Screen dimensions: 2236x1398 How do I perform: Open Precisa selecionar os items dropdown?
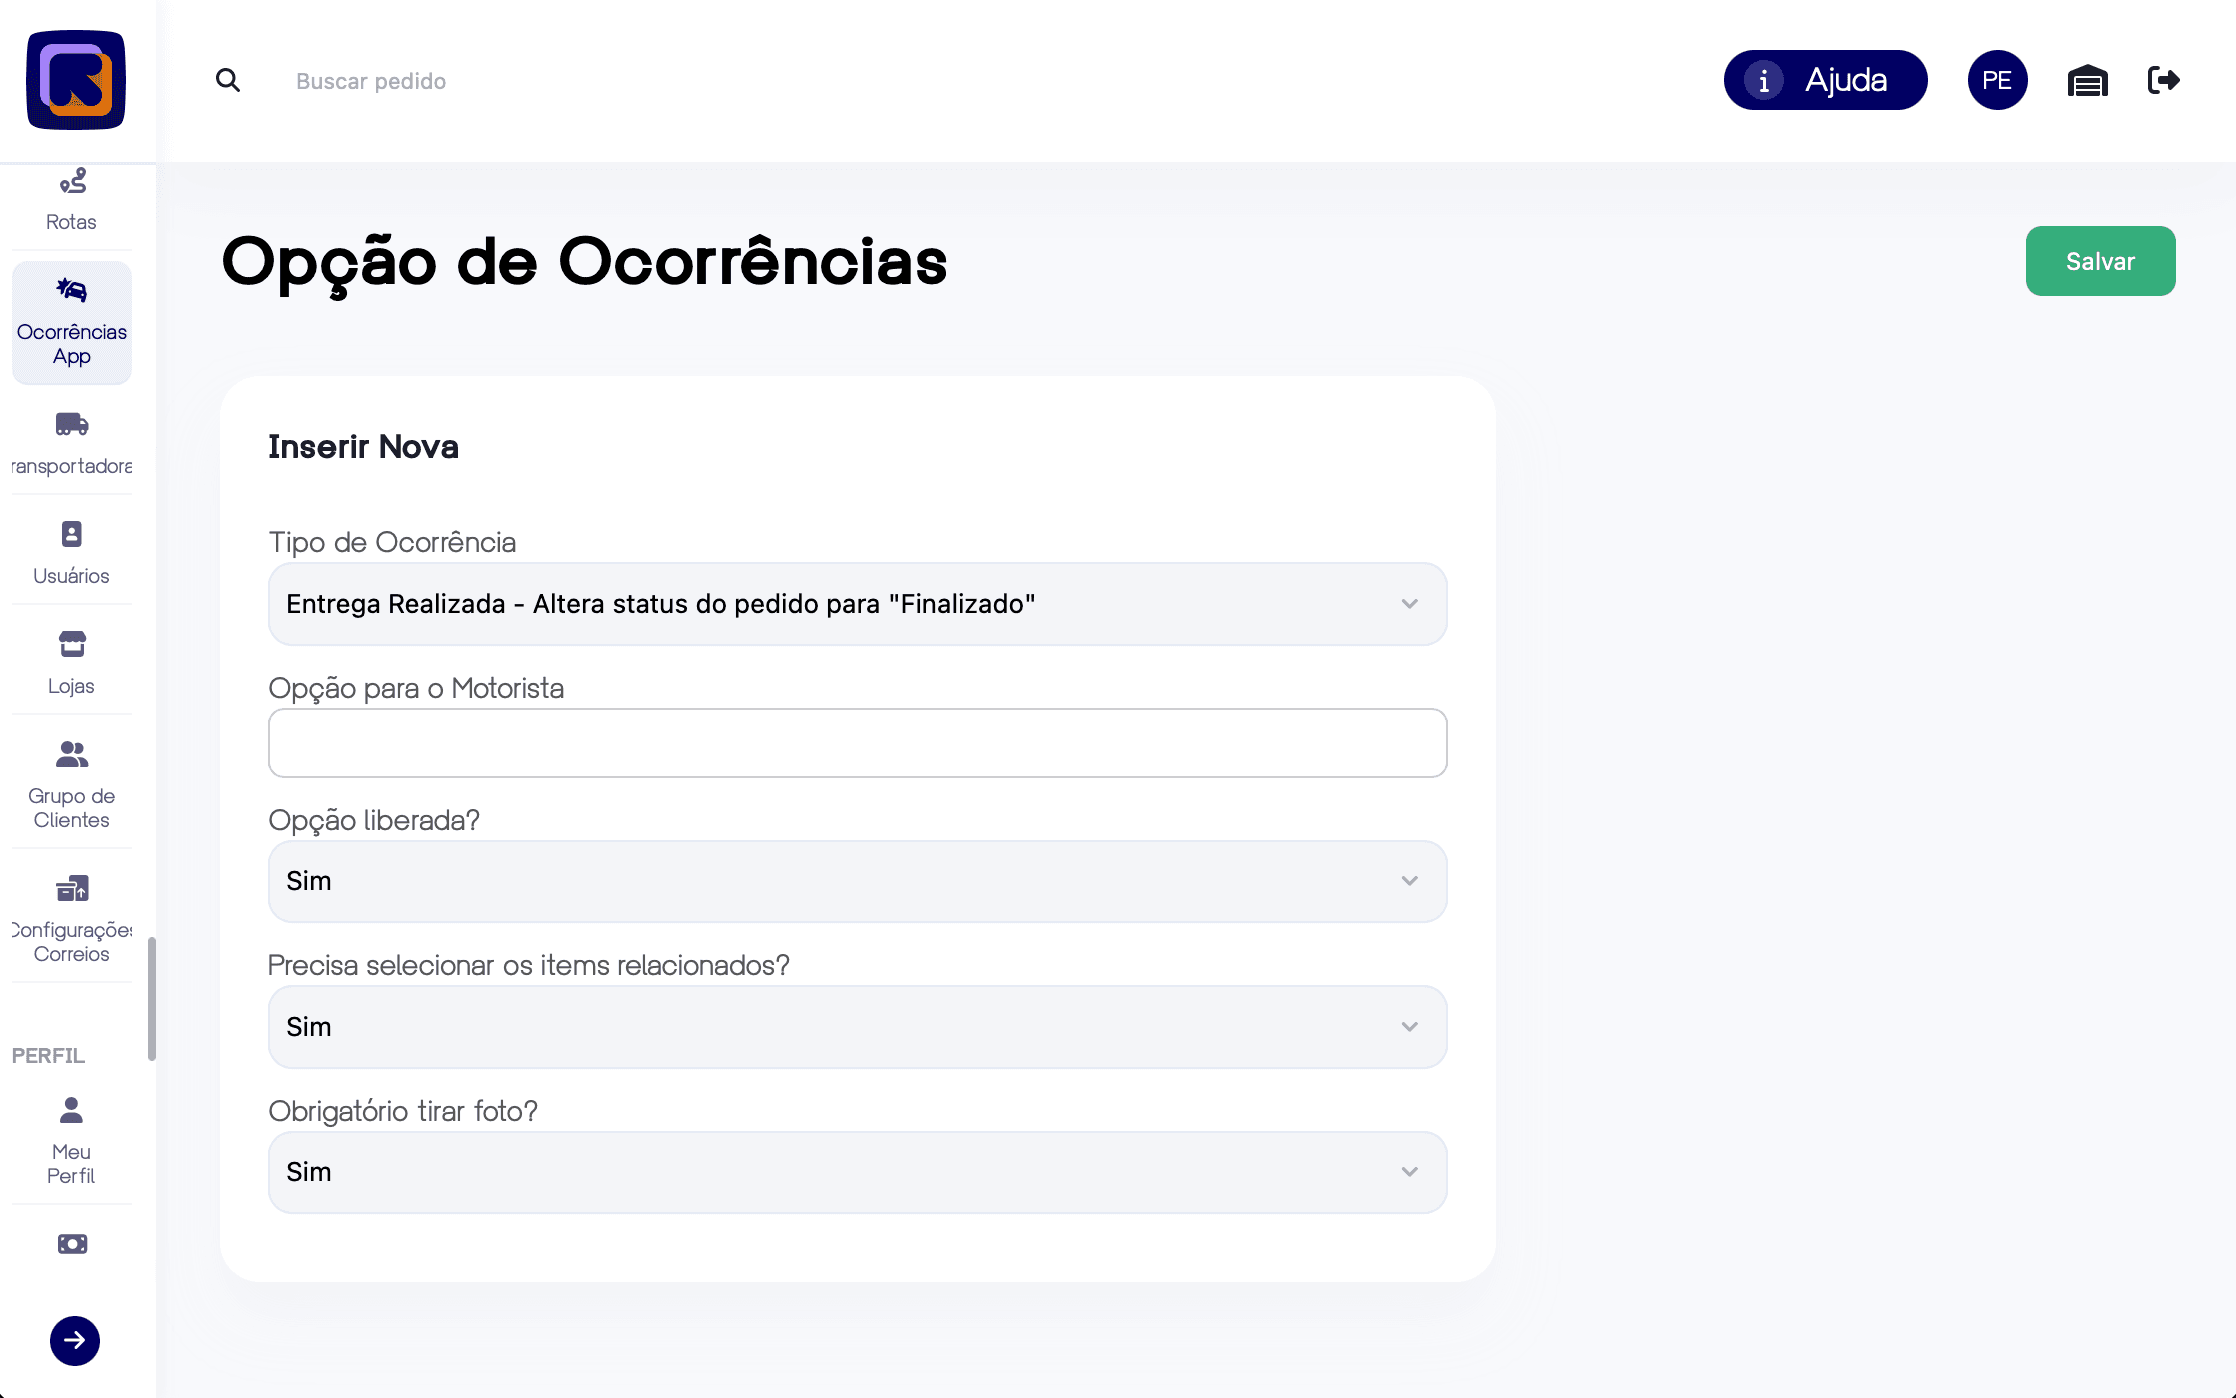click(x=857, y=1027)
